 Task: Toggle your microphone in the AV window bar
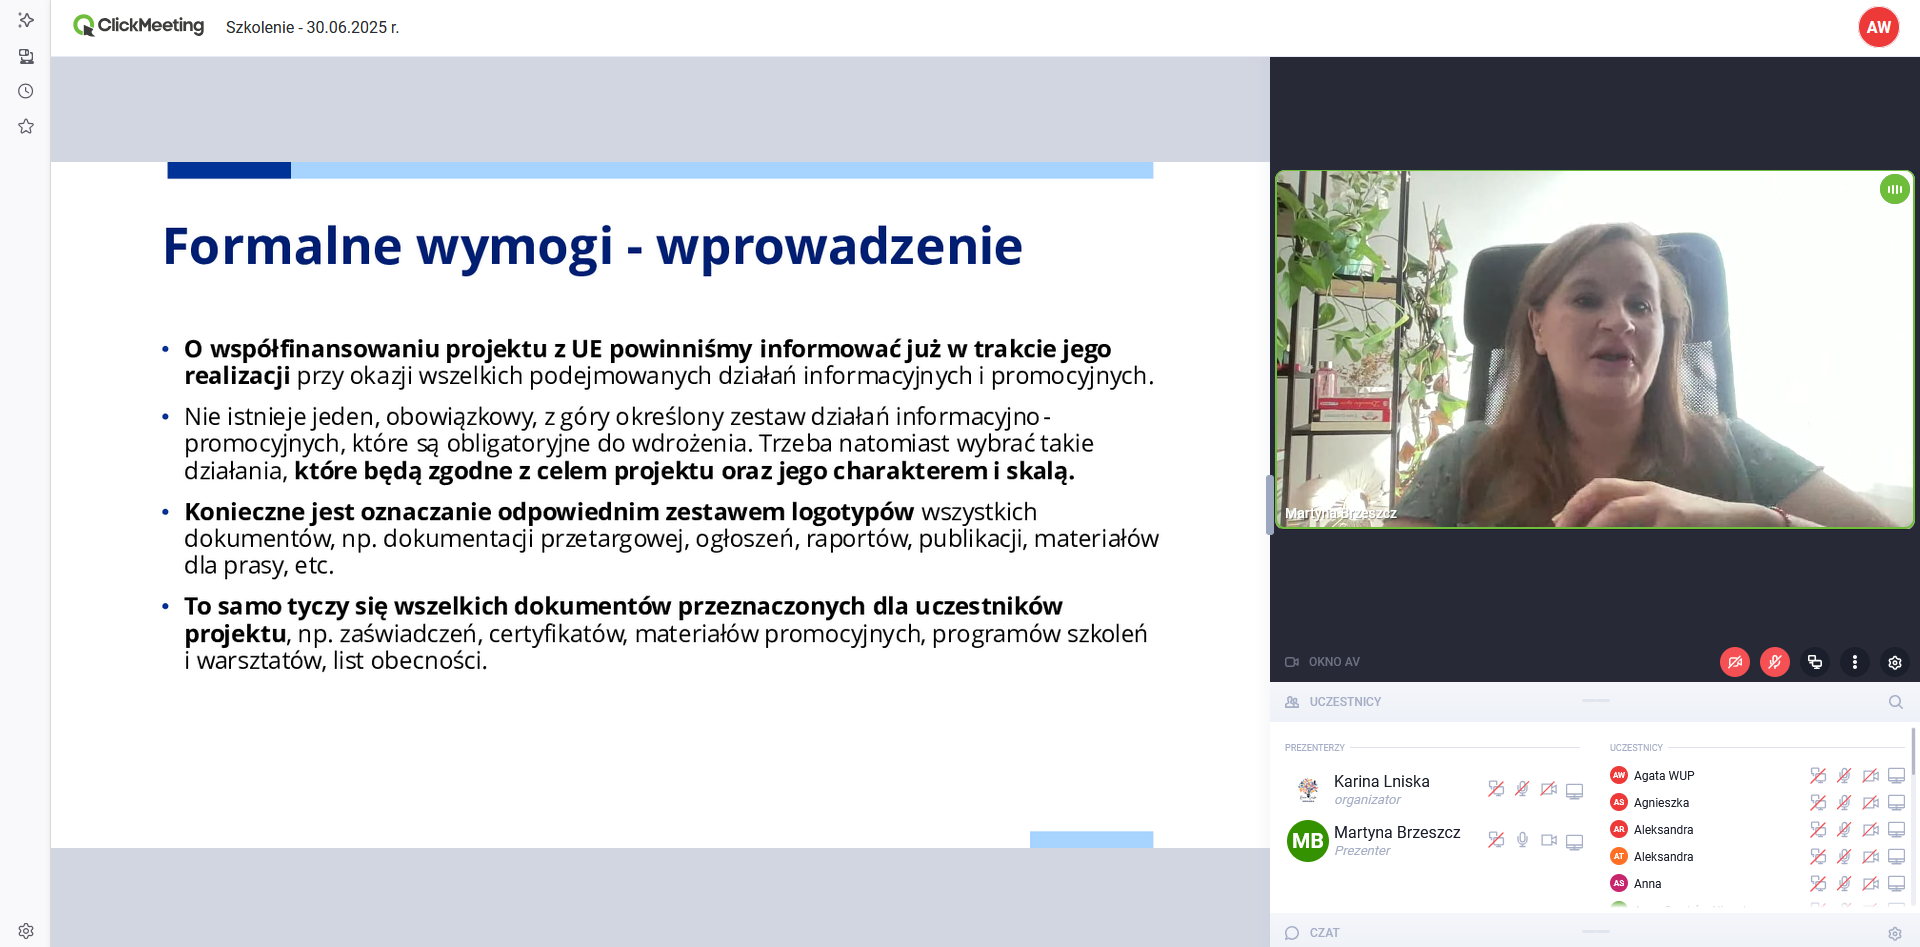click(x=1775, y=662)
